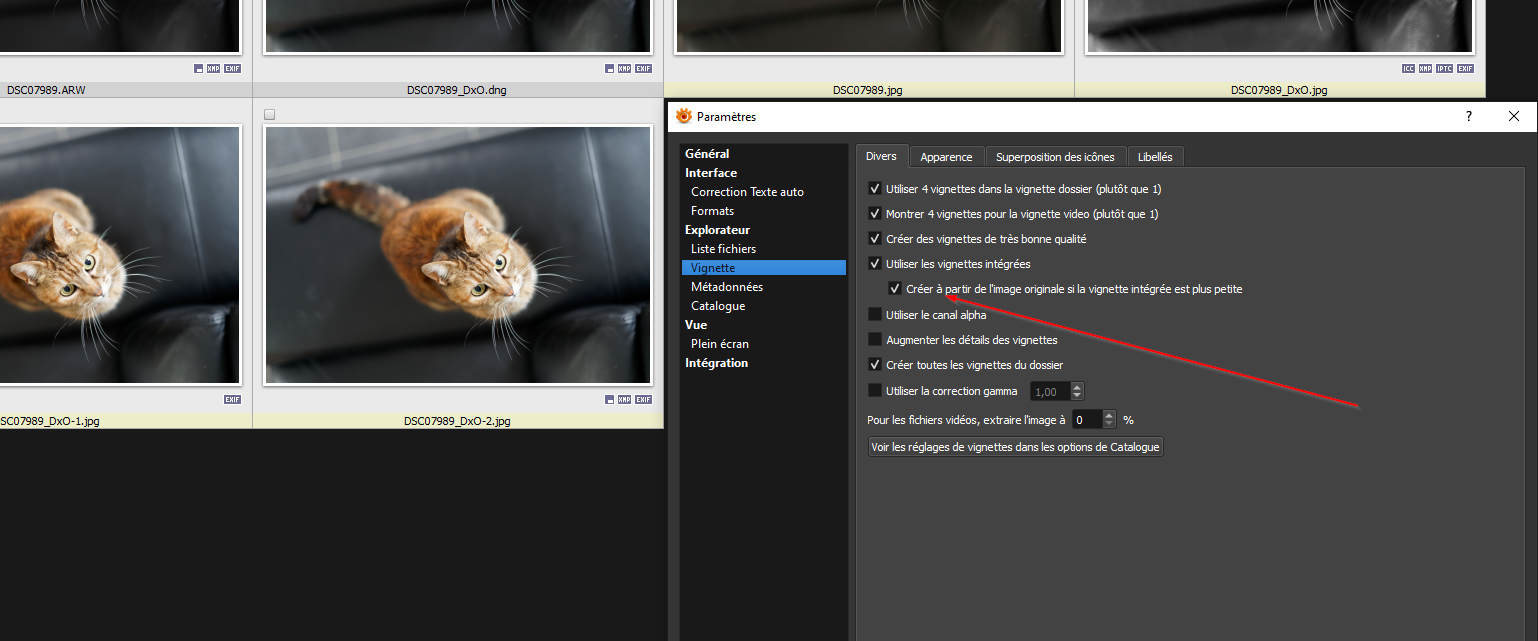This screenshot has height=641, width=1538.
Task: Decrease the gamma correction value with down arrow
Action: point(1077,396)
